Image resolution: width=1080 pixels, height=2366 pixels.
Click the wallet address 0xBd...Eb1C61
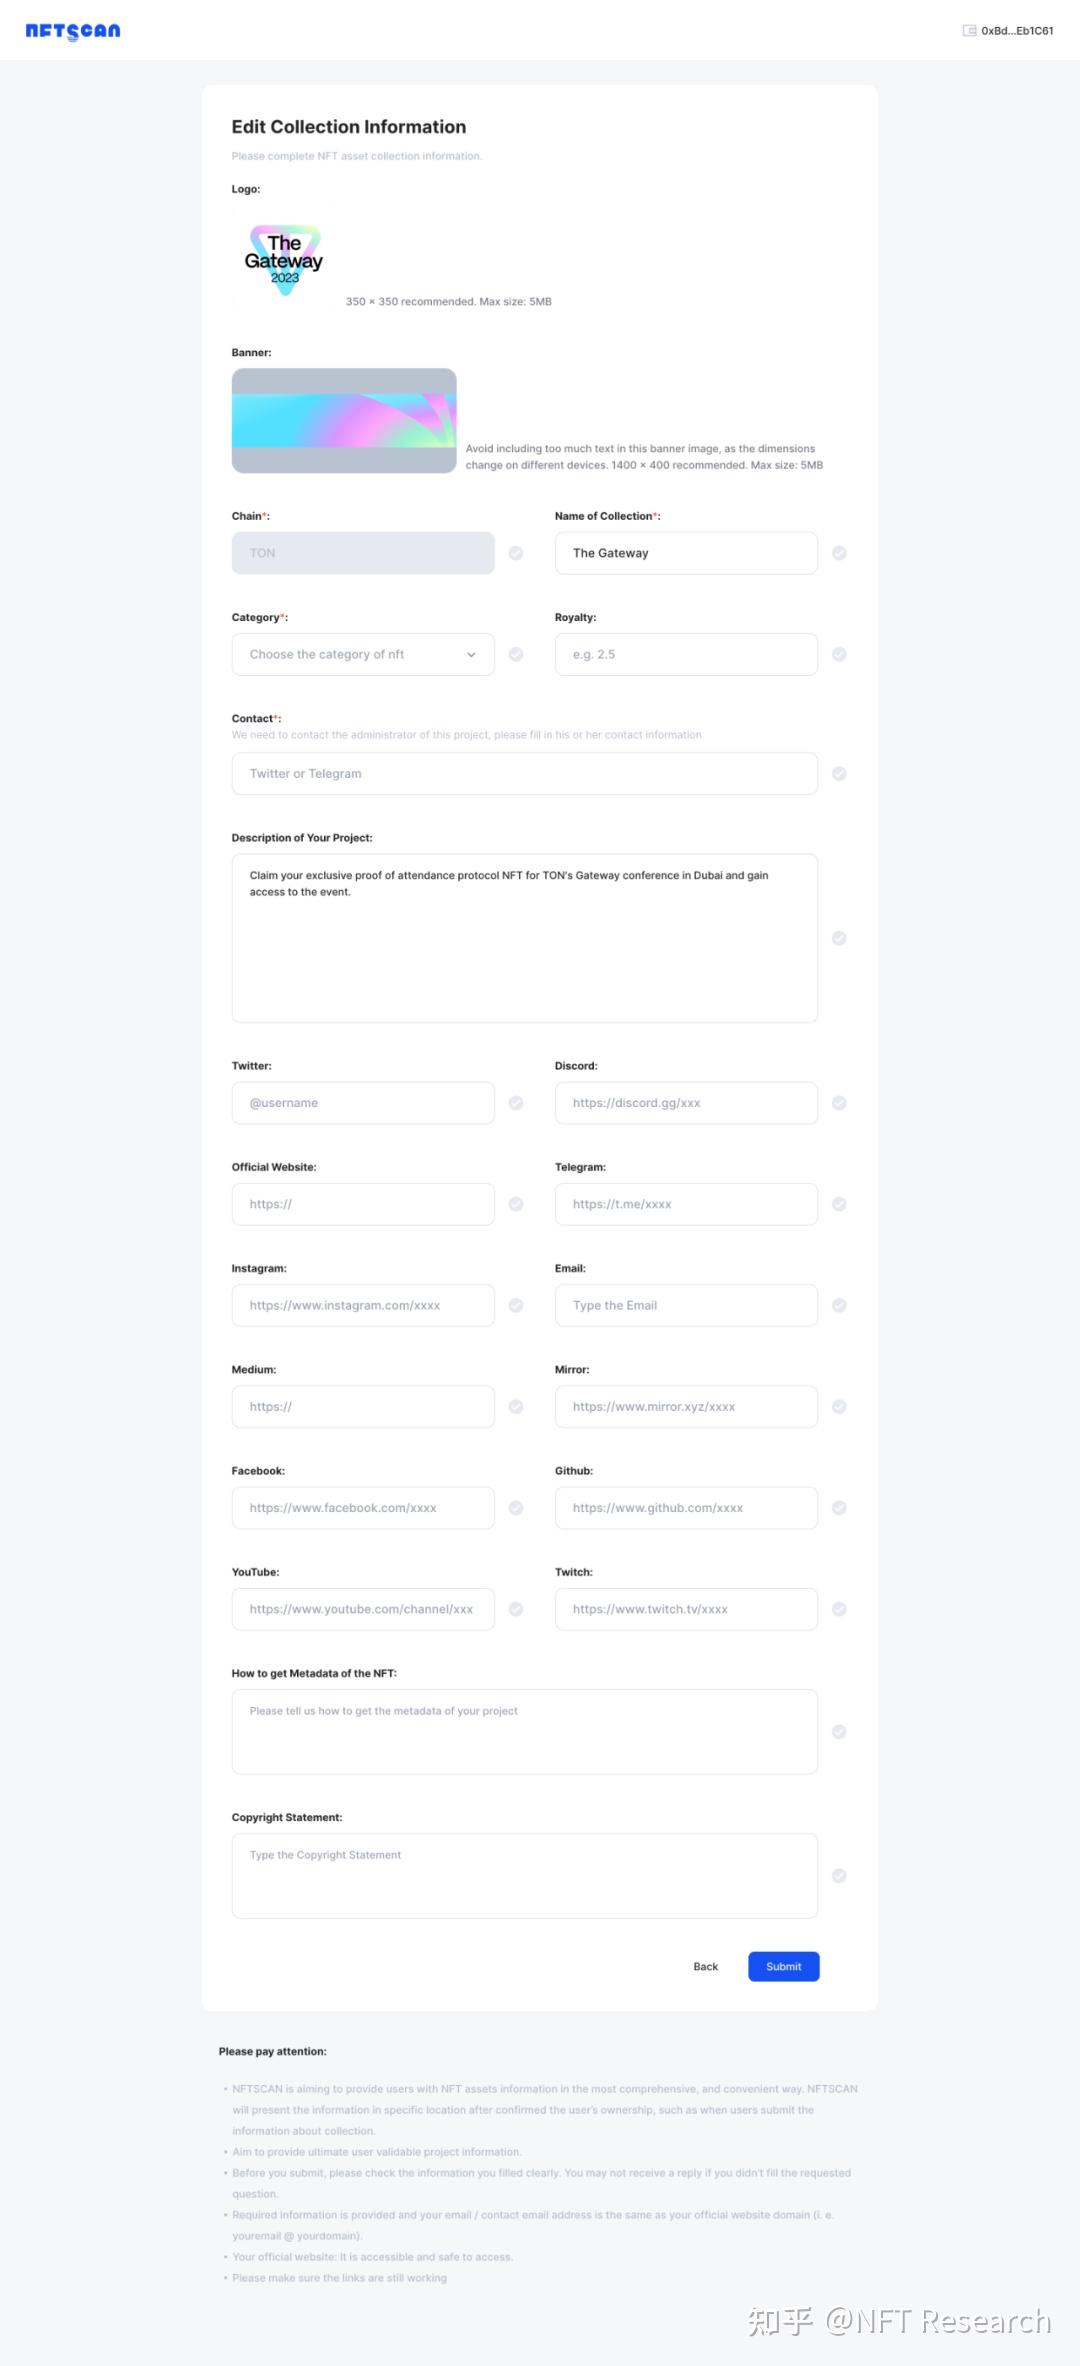point(1017,31)
